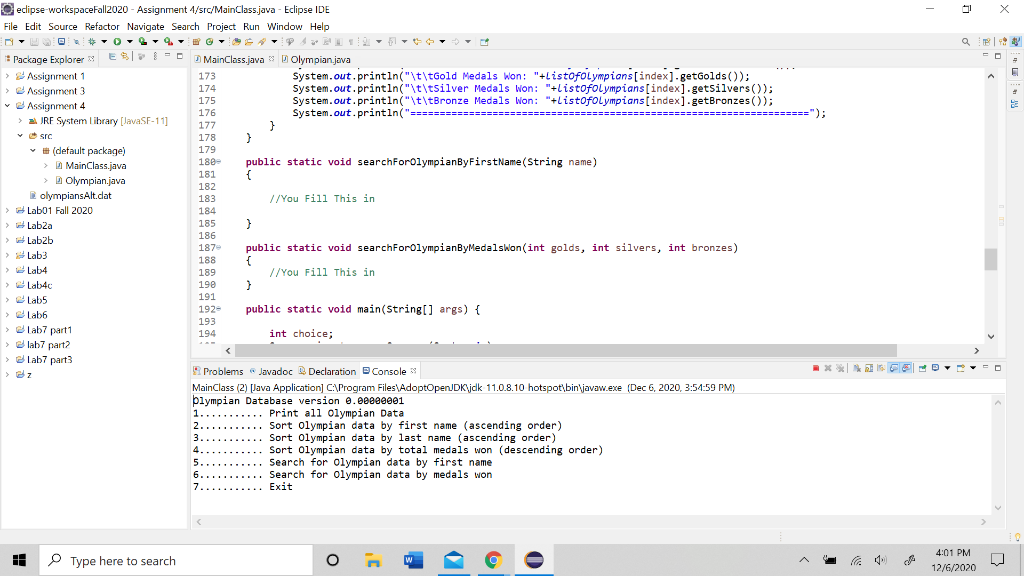Click the Quick Access magnifier icon
Viewport: 1024px width, 576px height.
pos(965,42)
